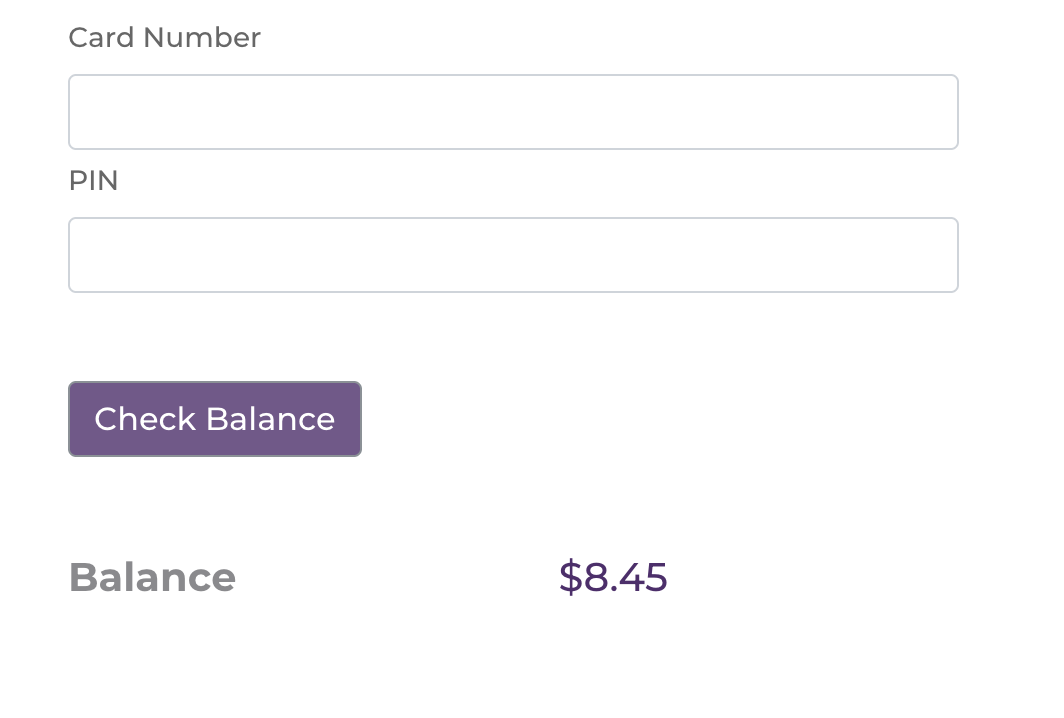The width and height of the screenshot is (1064, 718).
Task: Place cursor in the PIN box
Action: coord(513,255)
